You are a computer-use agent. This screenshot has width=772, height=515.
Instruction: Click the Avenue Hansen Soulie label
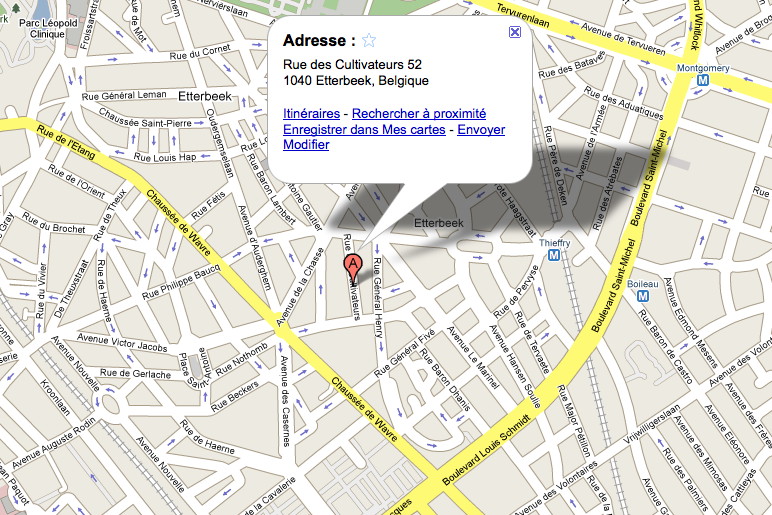(x=515, y=366)
